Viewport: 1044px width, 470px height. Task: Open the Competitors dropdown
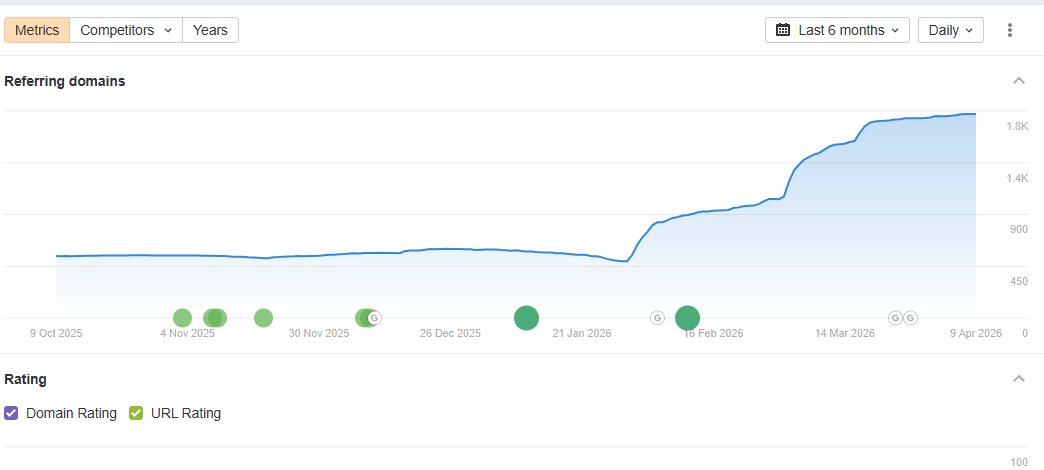126,30
